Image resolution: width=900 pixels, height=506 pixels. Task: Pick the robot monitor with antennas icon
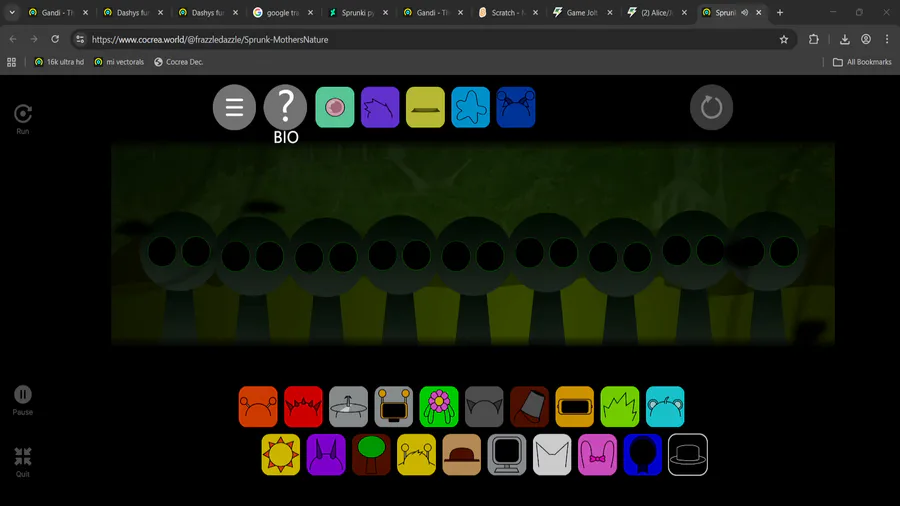[x=394, y=407]
